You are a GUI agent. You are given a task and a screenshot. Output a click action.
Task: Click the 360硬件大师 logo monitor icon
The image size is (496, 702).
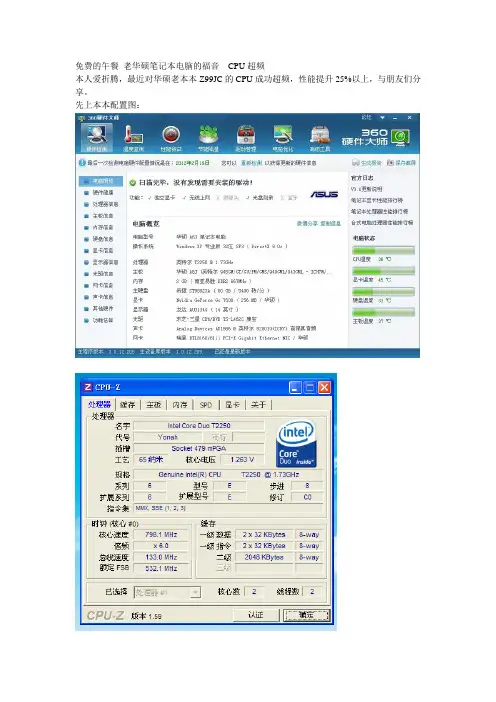[x=400, y=138]
